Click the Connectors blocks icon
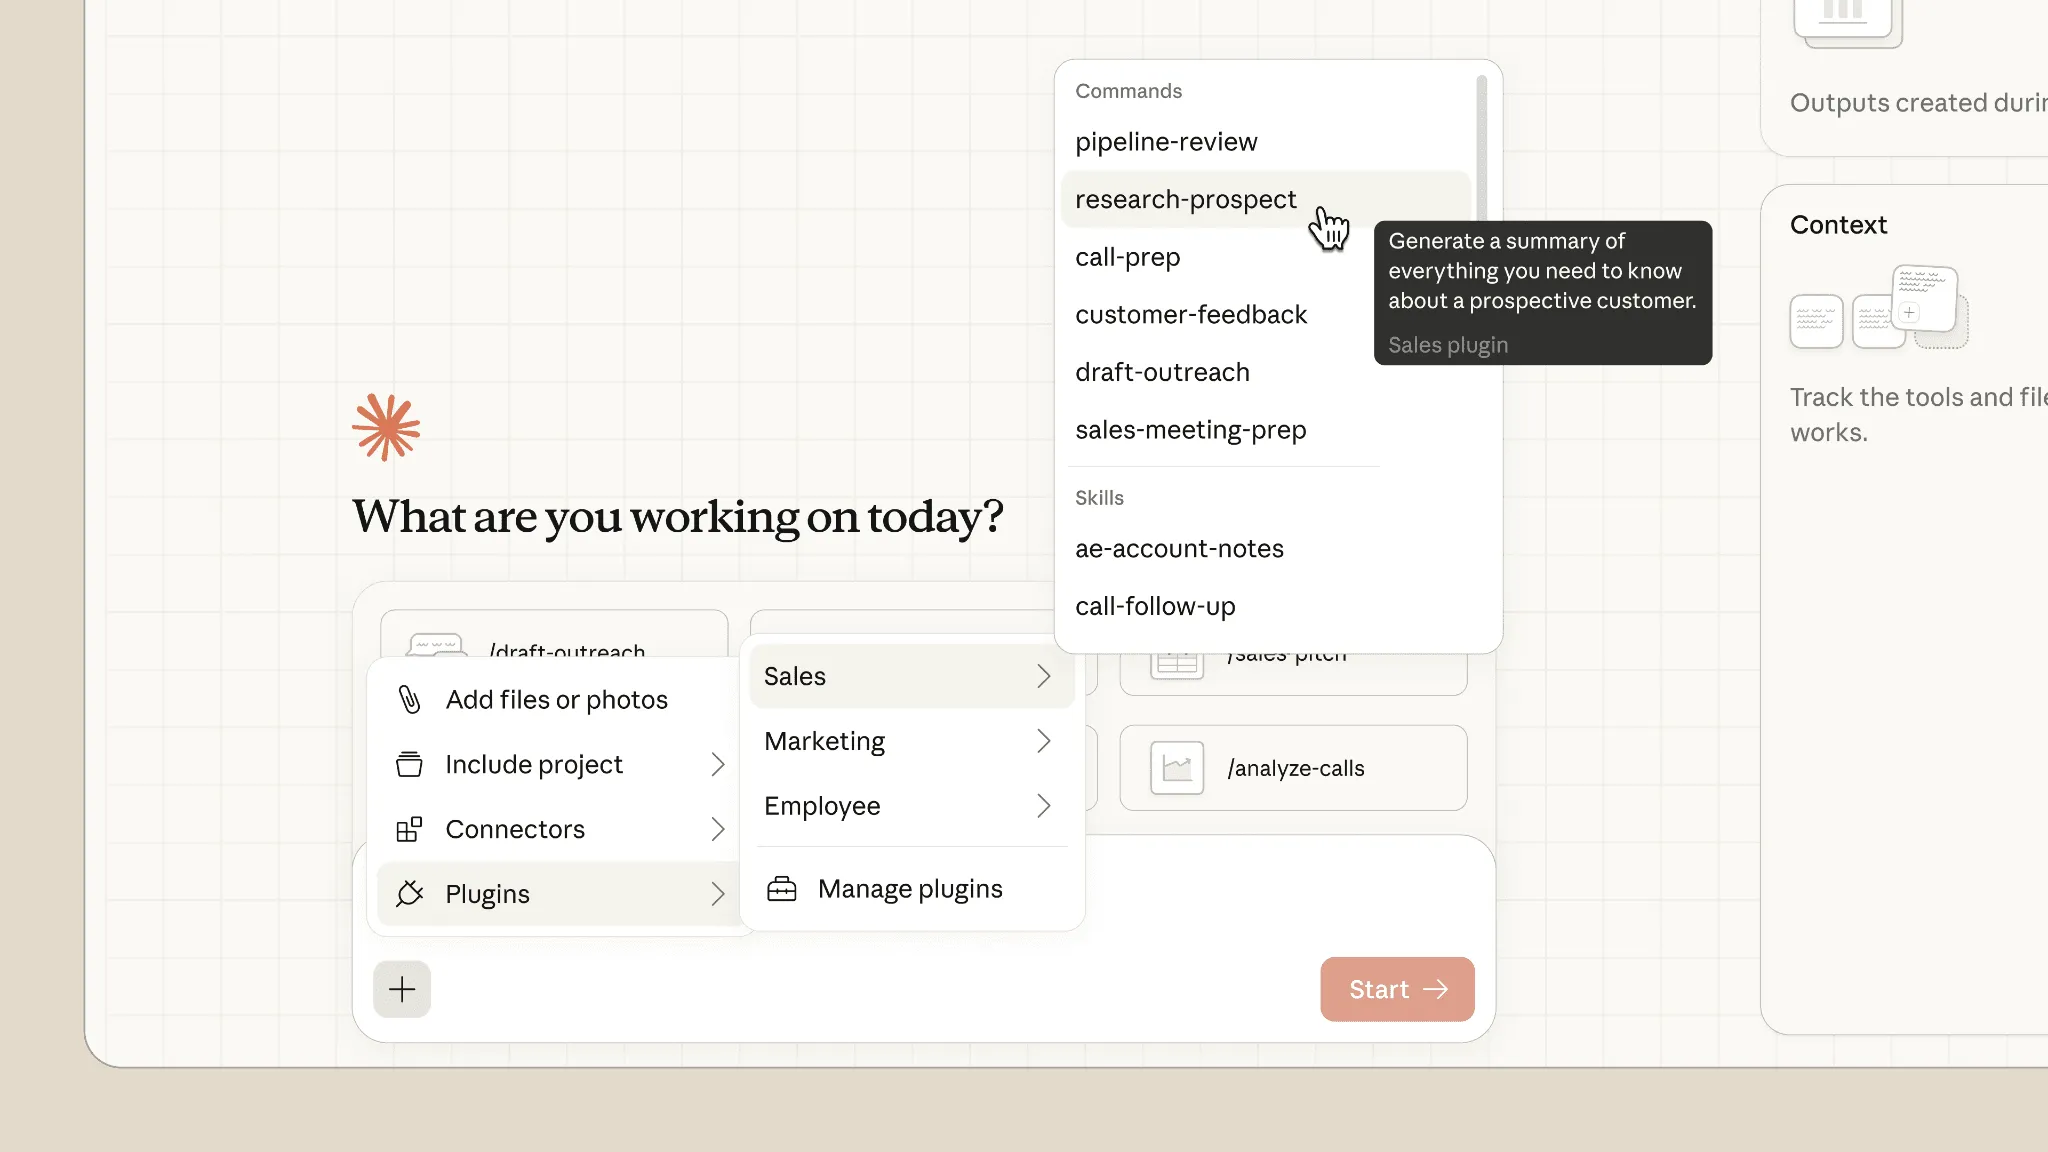Screen dimensions: 2048x1152 (x=408, y=828)
